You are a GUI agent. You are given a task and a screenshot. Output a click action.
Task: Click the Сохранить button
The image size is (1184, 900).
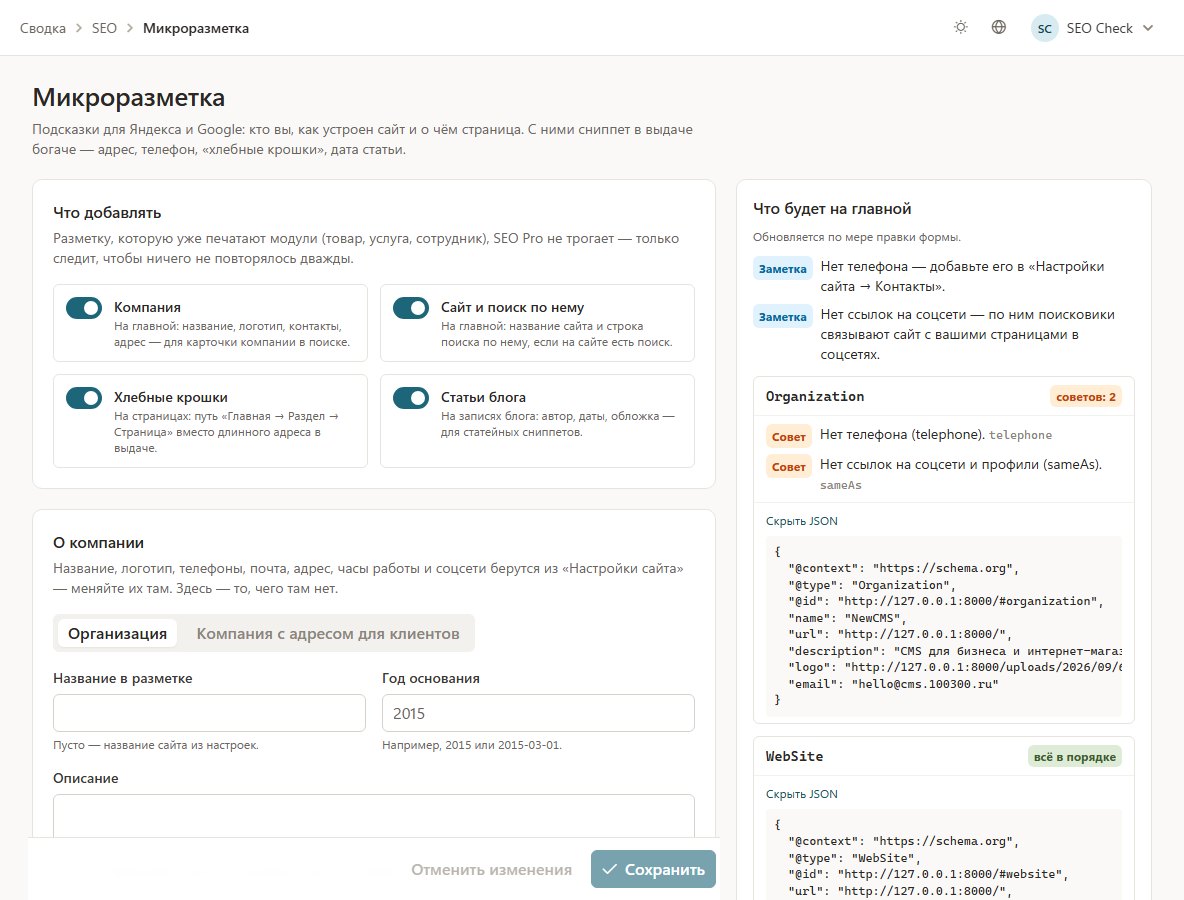[653, 869]
